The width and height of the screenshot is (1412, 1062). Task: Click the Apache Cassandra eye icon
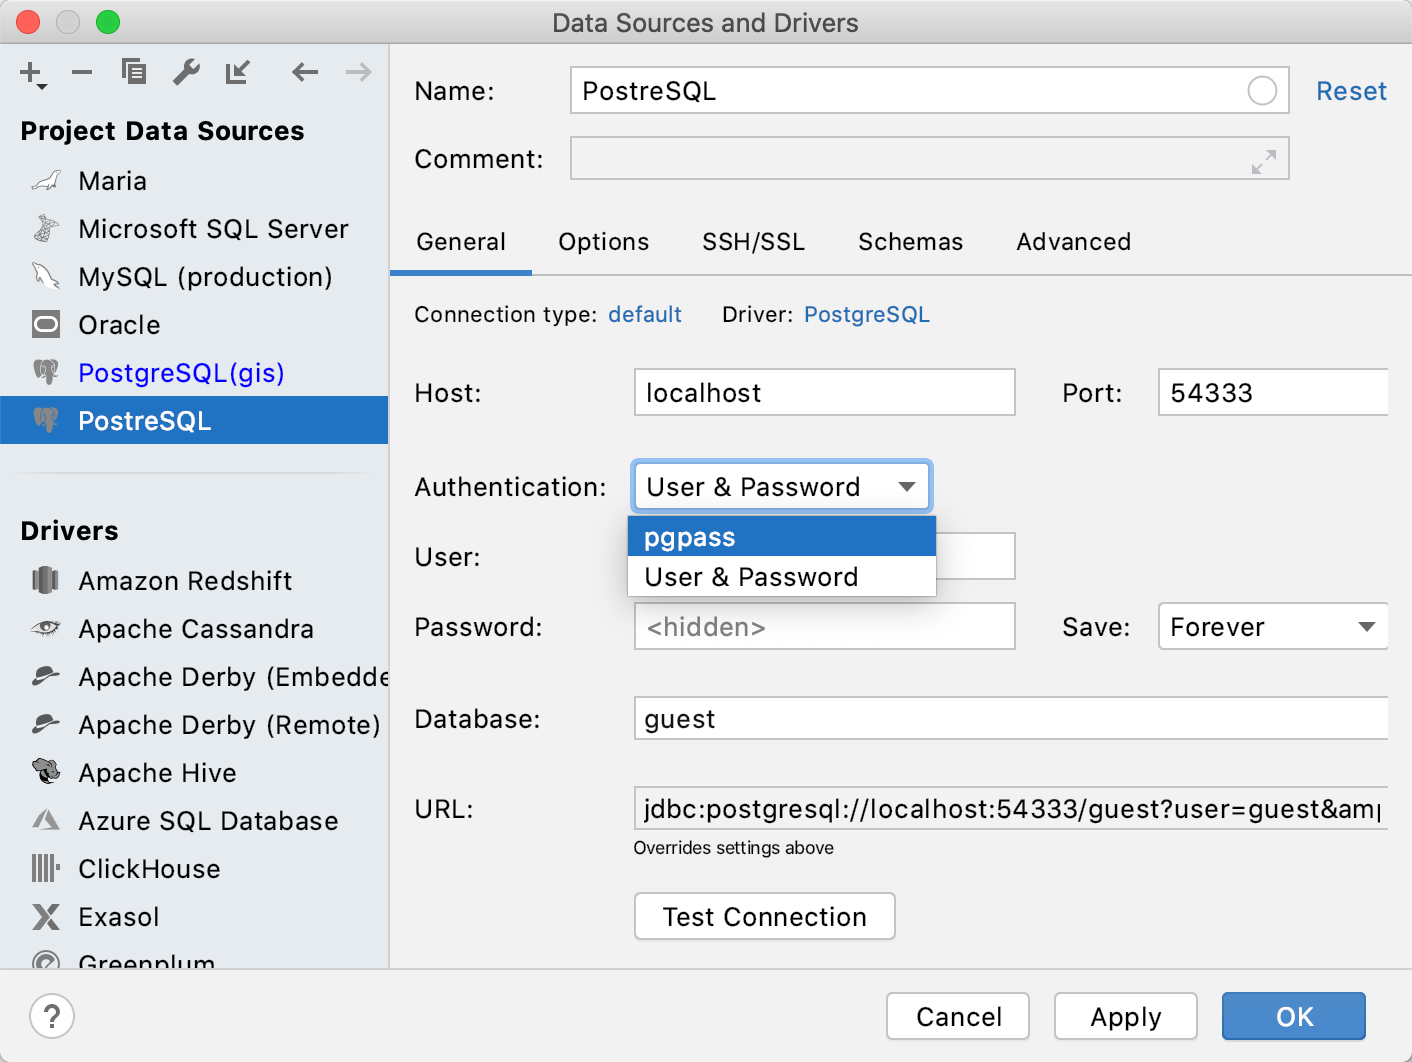click(x=46, y=628)
